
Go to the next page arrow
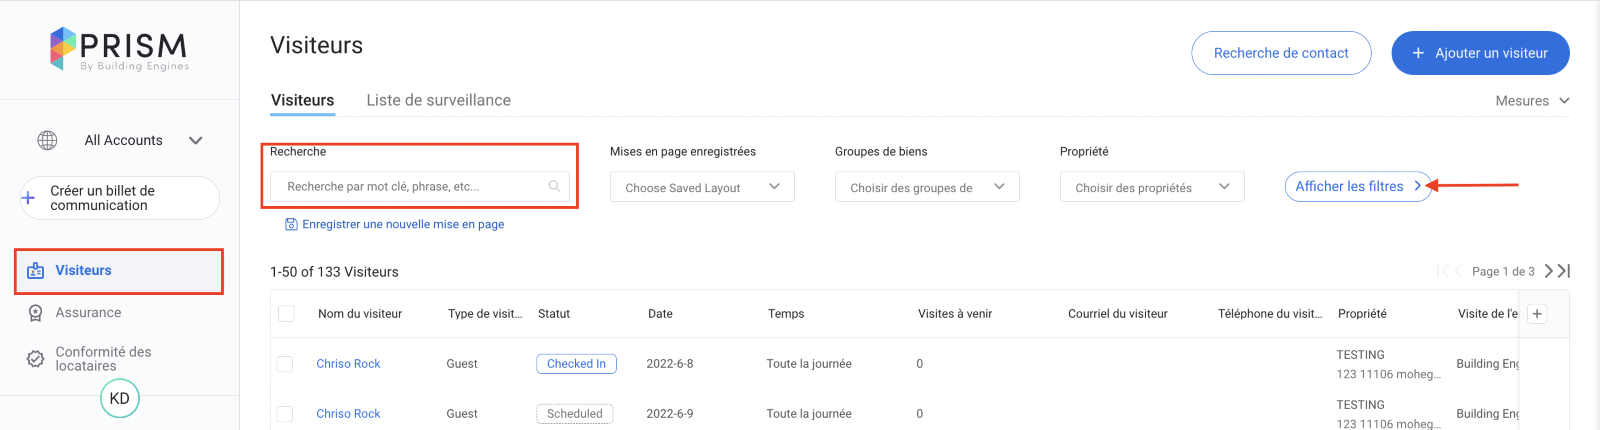1549,271
